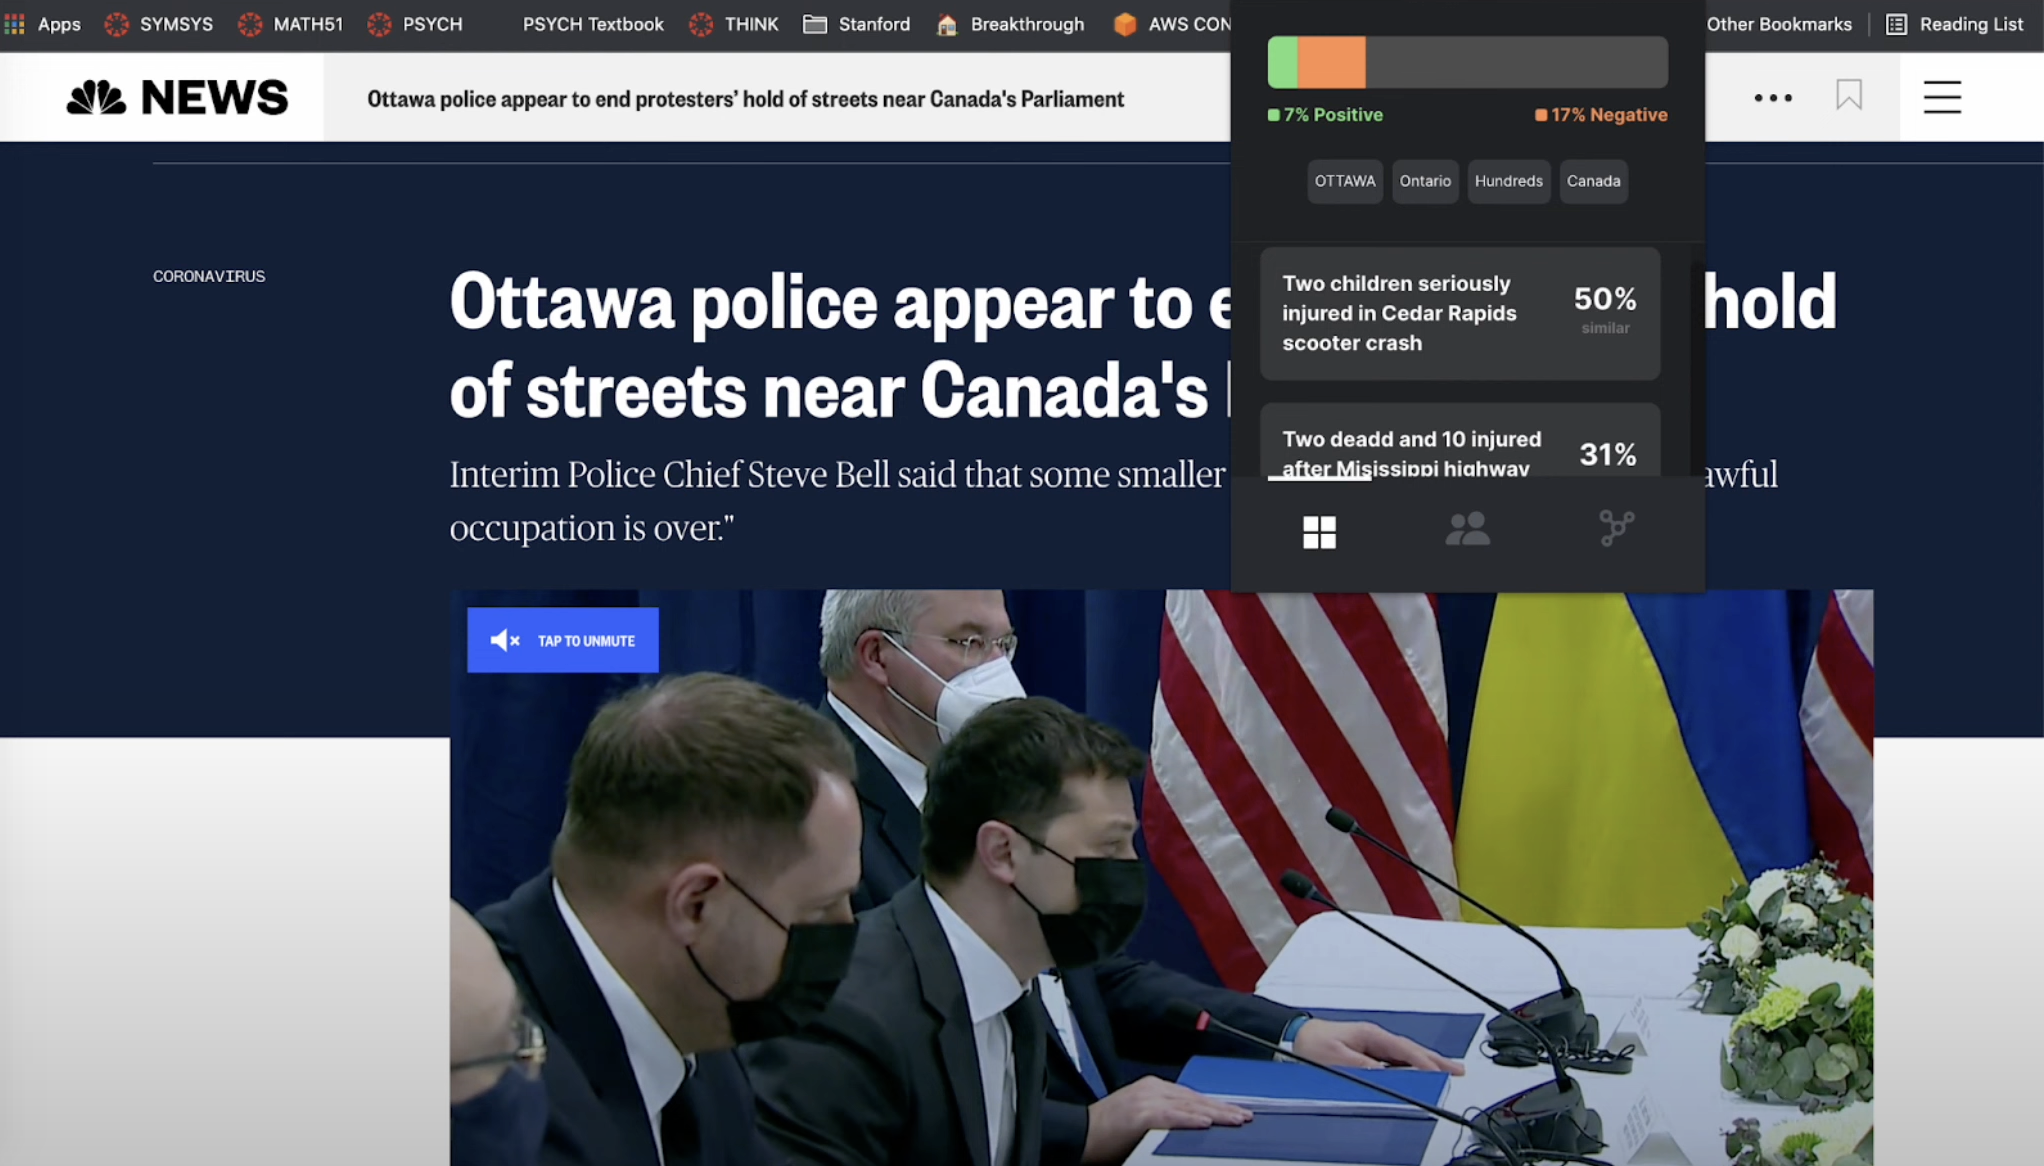
Task: Open the PSYCH Textbook bookmark
Action: pyautogui.click(x=592, y=24)
